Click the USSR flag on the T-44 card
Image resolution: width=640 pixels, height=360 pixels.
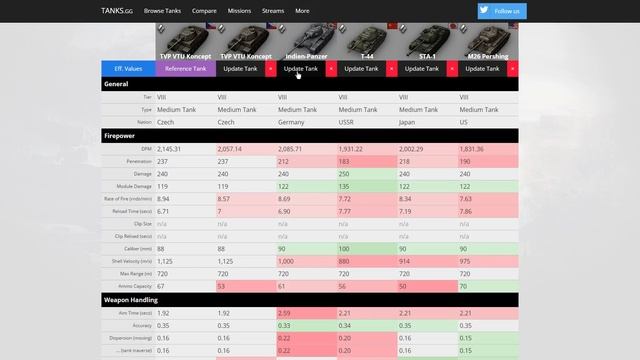392,26
